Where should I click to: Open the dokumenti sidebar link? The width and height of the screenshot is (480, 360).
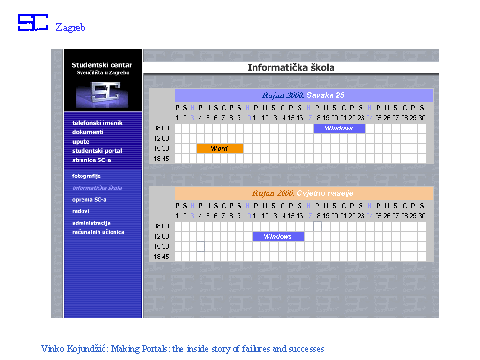pos(88,132)
